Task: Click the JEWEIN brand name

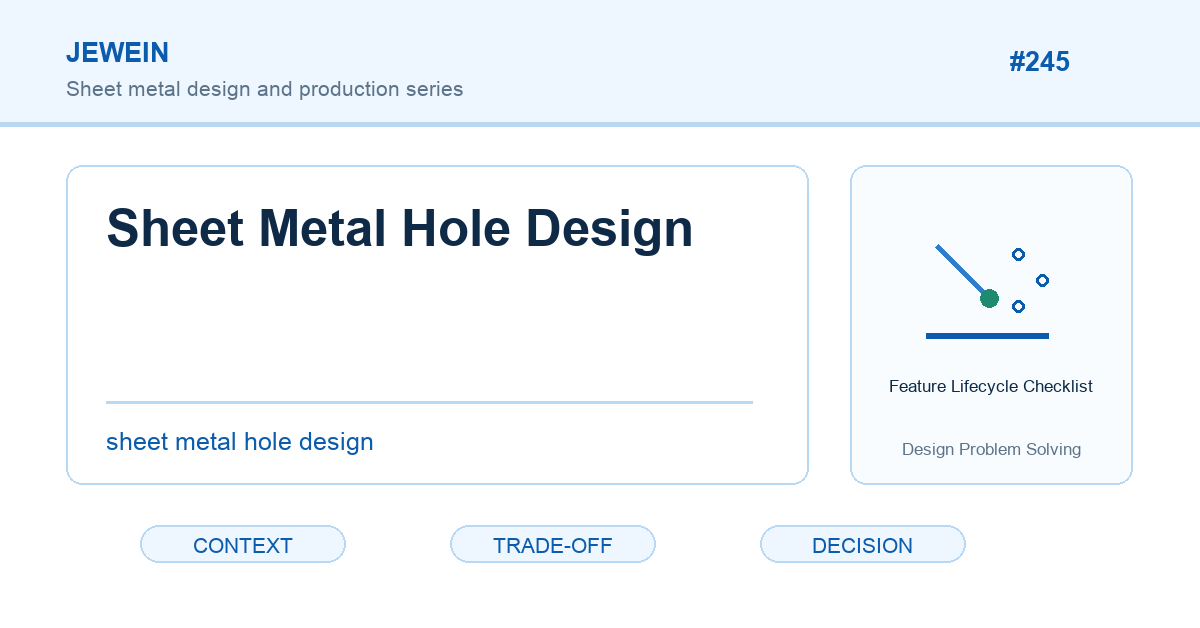Action: [117, 53]
